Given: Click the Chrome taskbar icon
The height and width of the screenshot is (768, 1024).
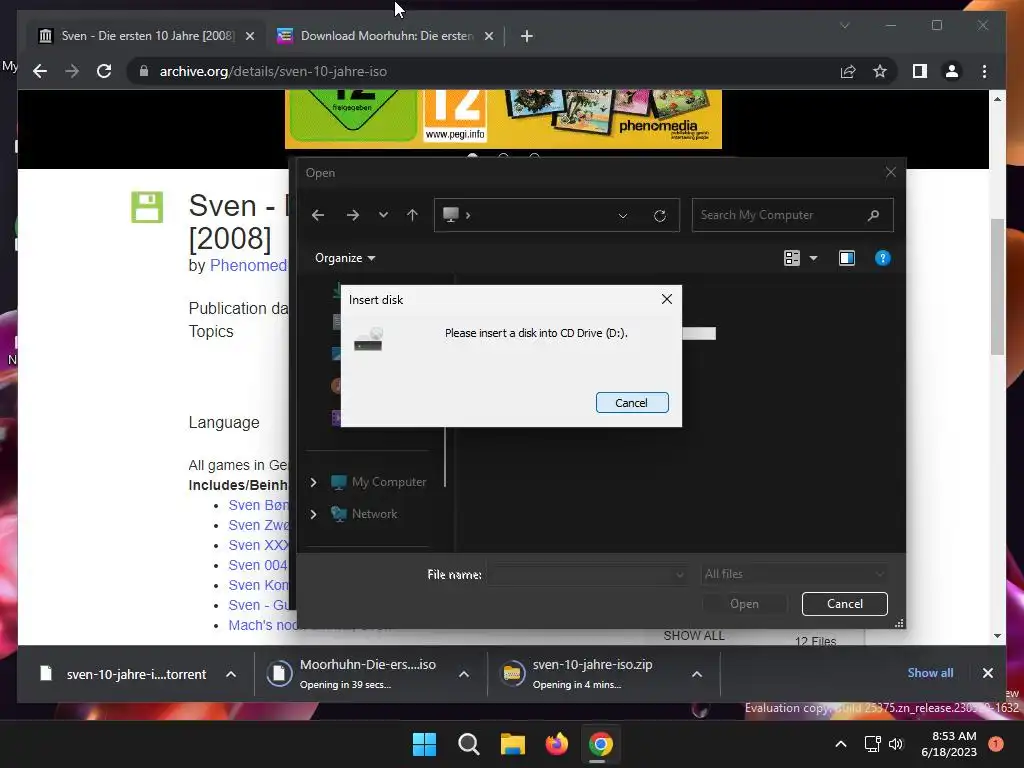Looking at the screenshot, I should pyautogui.click(x=601, y=744).
